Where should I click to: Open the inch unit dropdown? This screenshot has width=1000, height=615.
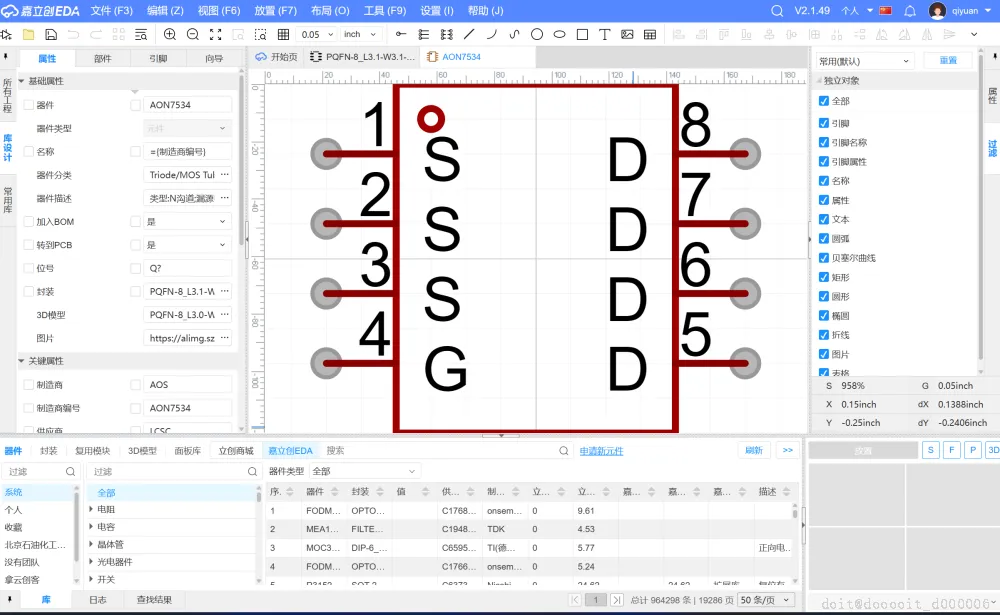(360, 34)
